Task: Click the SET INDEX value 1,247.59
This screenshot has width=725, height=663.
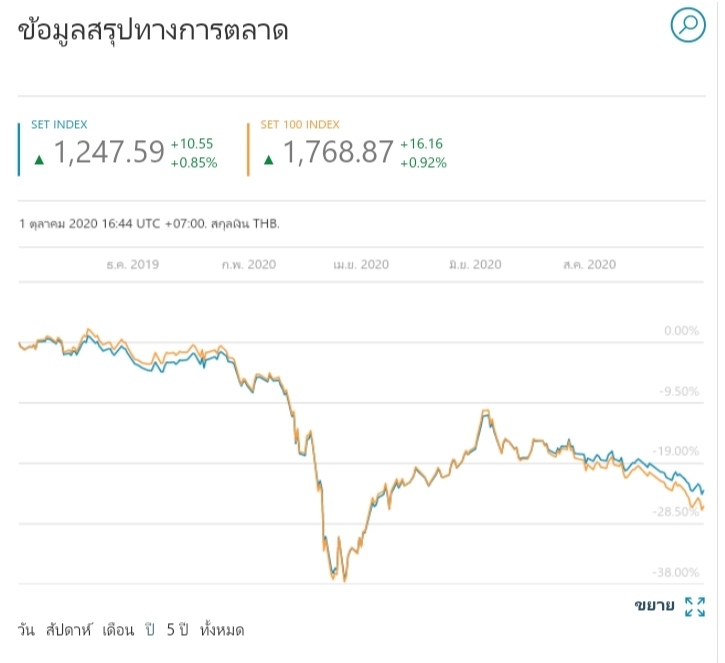Action: 108,153
